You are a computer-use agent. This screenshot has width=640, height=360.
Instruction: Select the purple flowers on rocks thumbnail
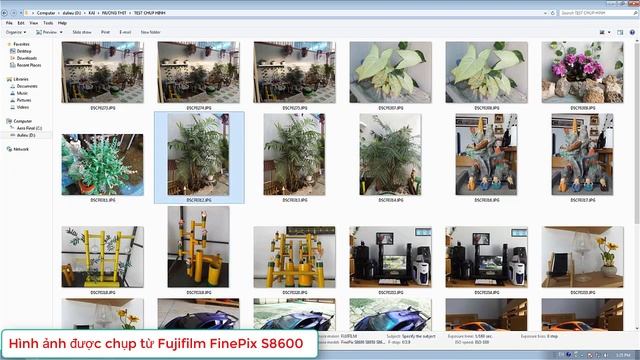[x=582, y=72]
